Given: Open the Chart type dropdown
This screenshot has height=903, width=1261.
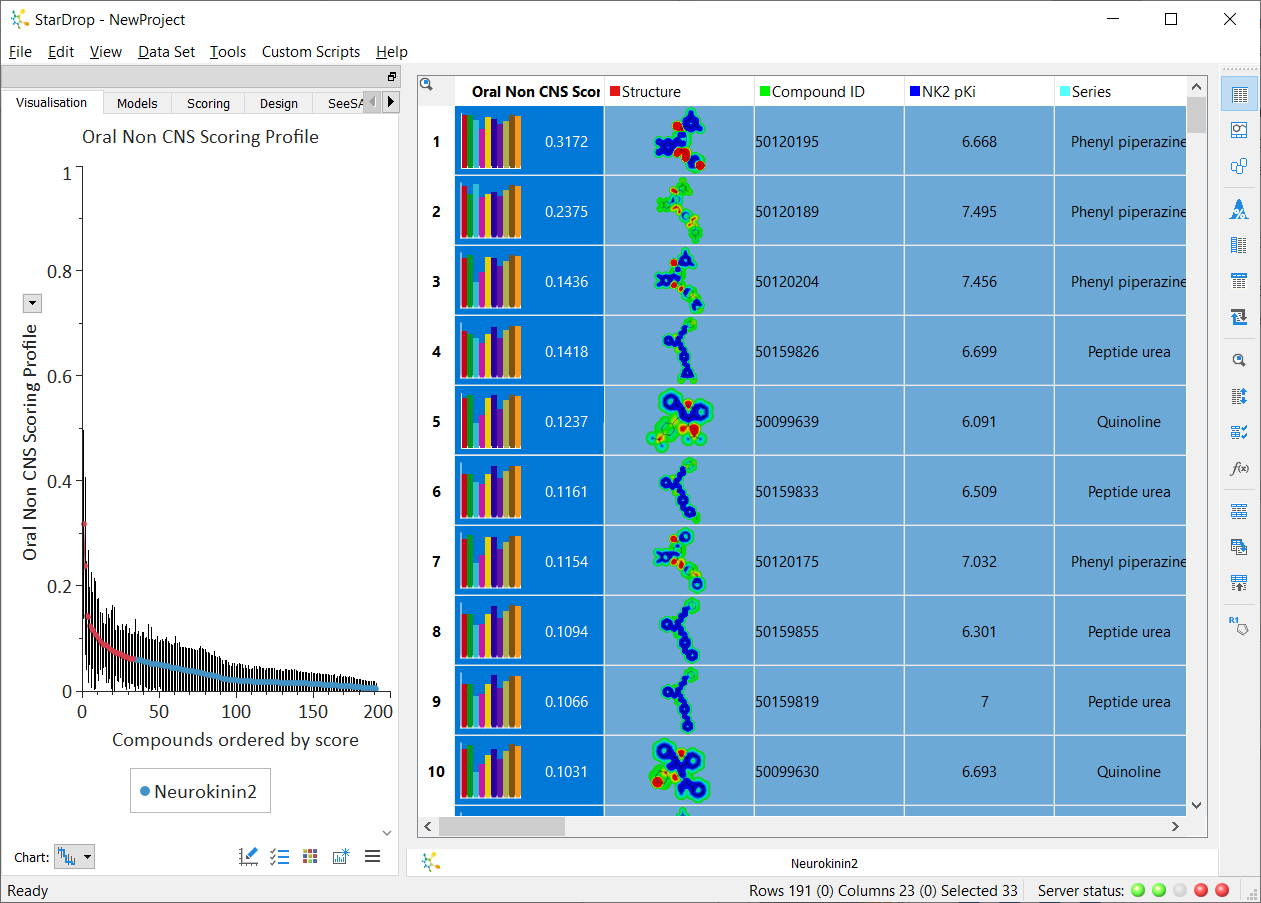Looking at the screenshot, I should pyautogui.click(x=74, y=857).
